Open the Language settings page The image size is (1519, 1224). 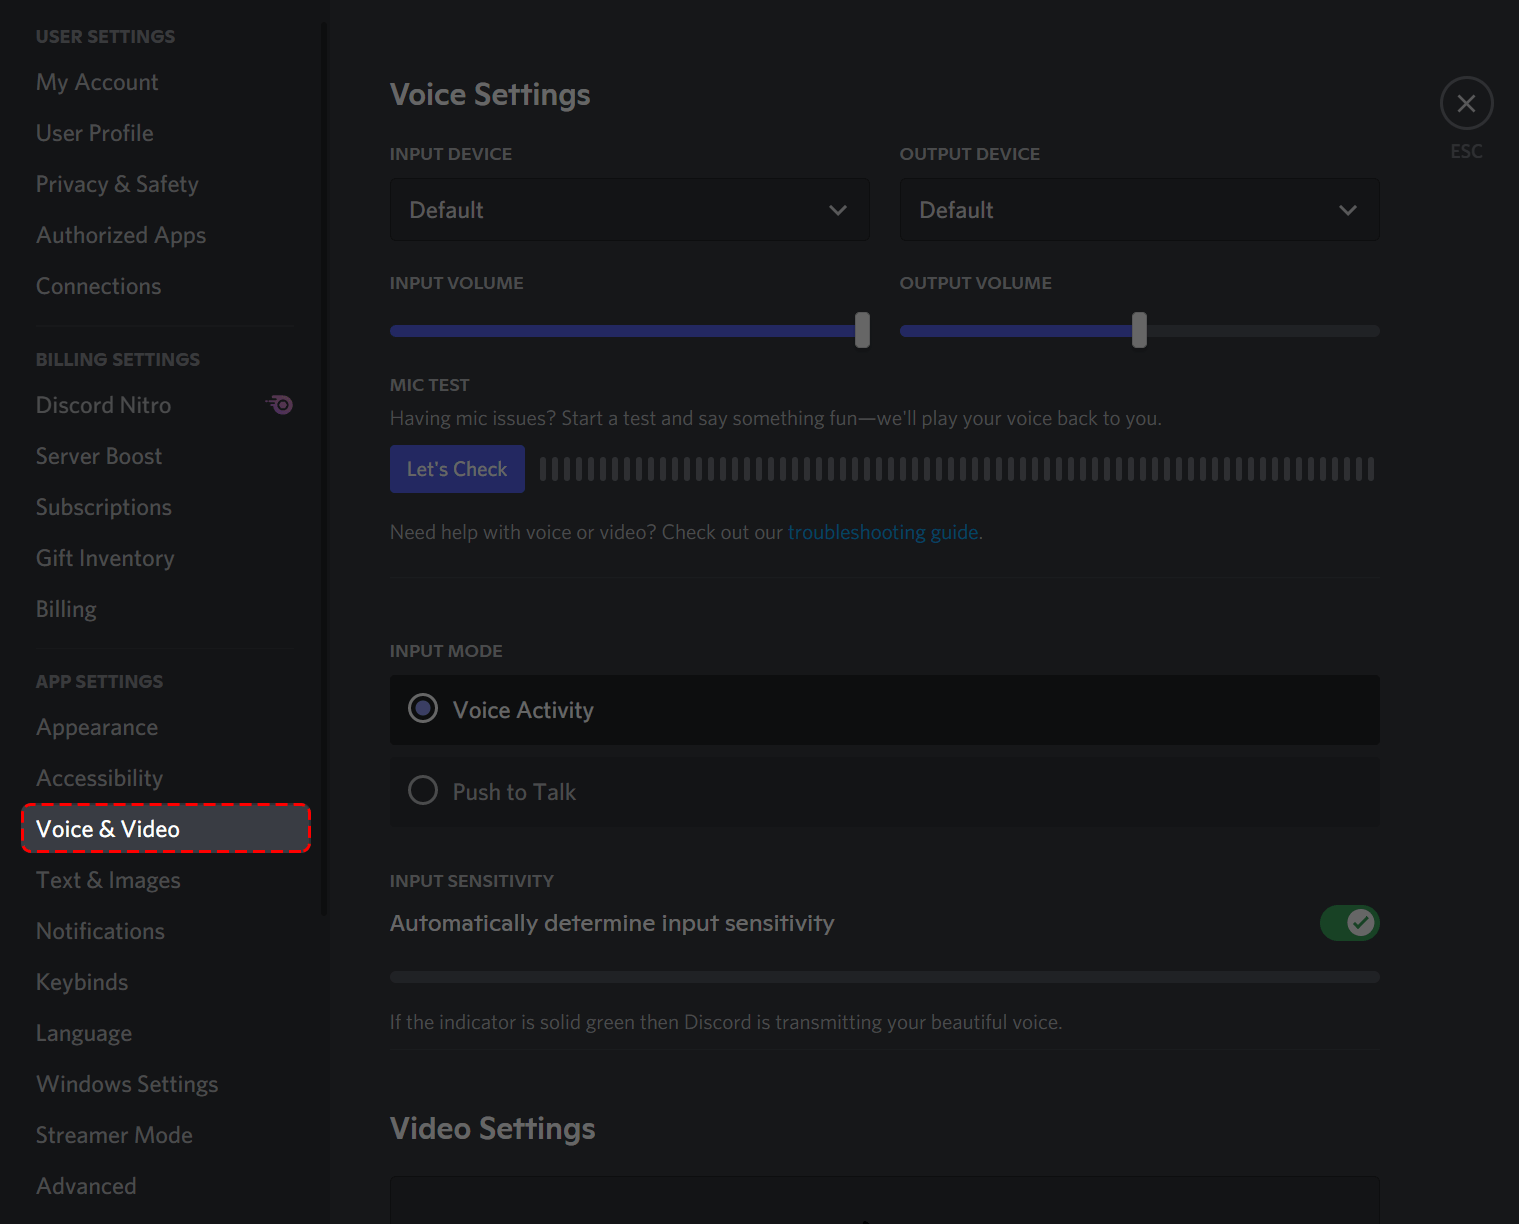pyautogui.click(x=83, y=1033)
